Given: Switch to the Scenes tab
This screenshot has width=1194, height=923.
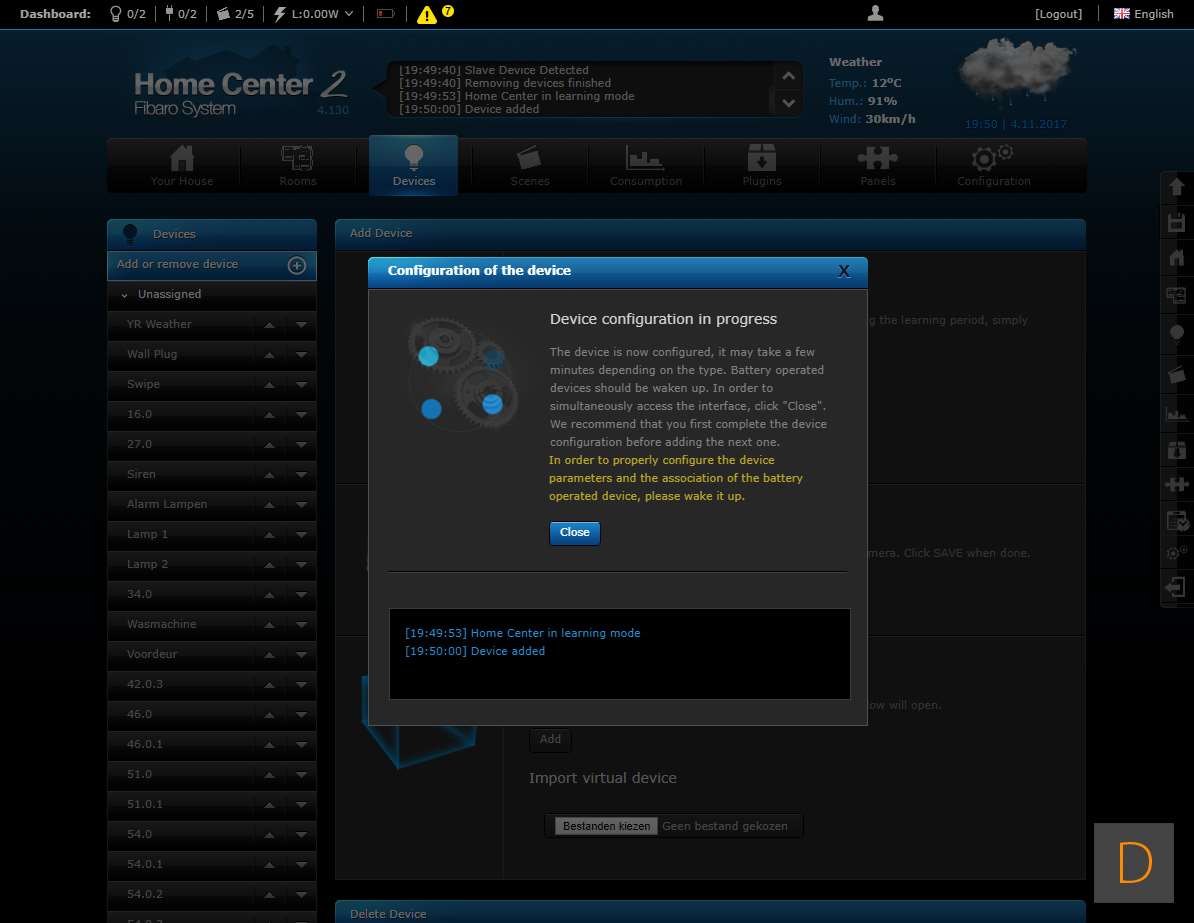Looking at the screenshot, I should [529, 165].
